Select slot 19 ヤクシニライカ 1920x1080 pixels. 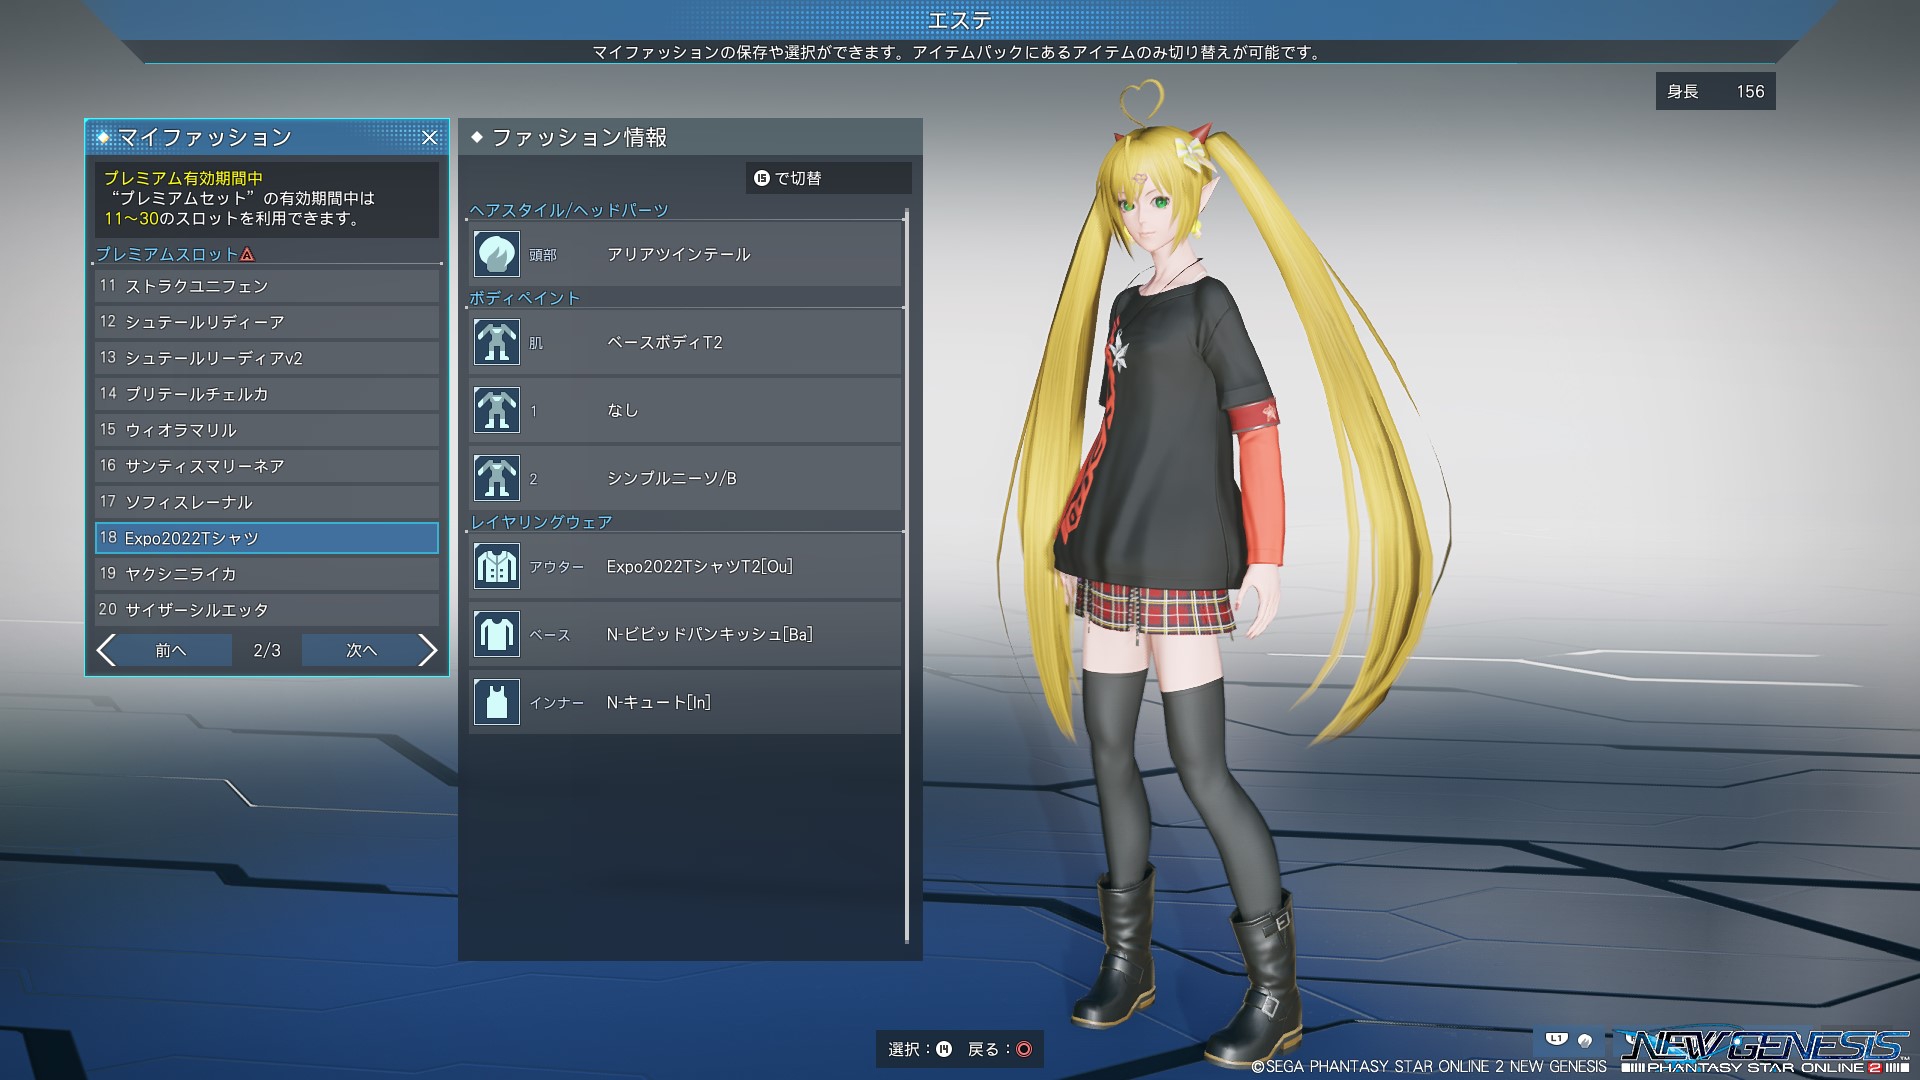pos(267,574)
